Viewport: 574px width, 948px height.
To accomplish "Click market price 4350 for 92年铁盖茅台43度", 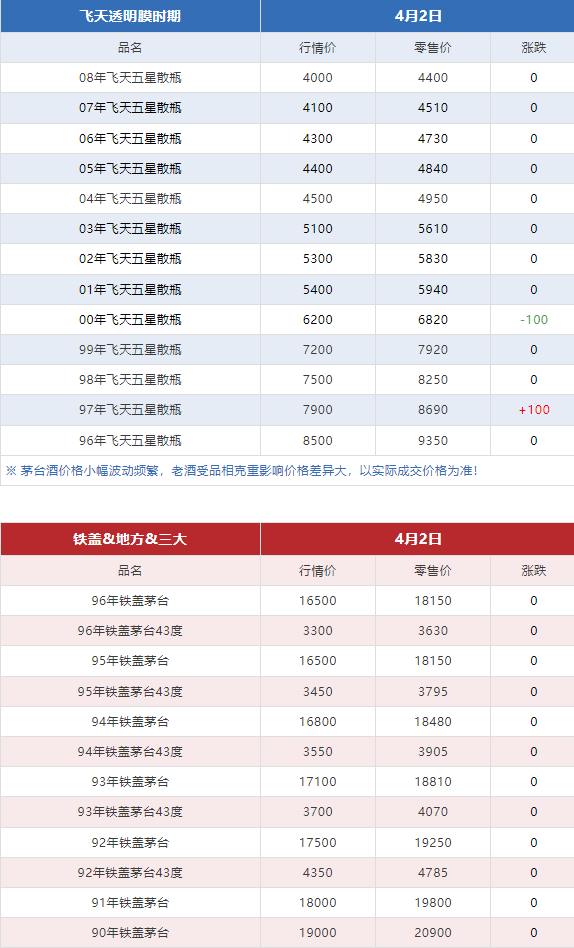I will point(318,873).
